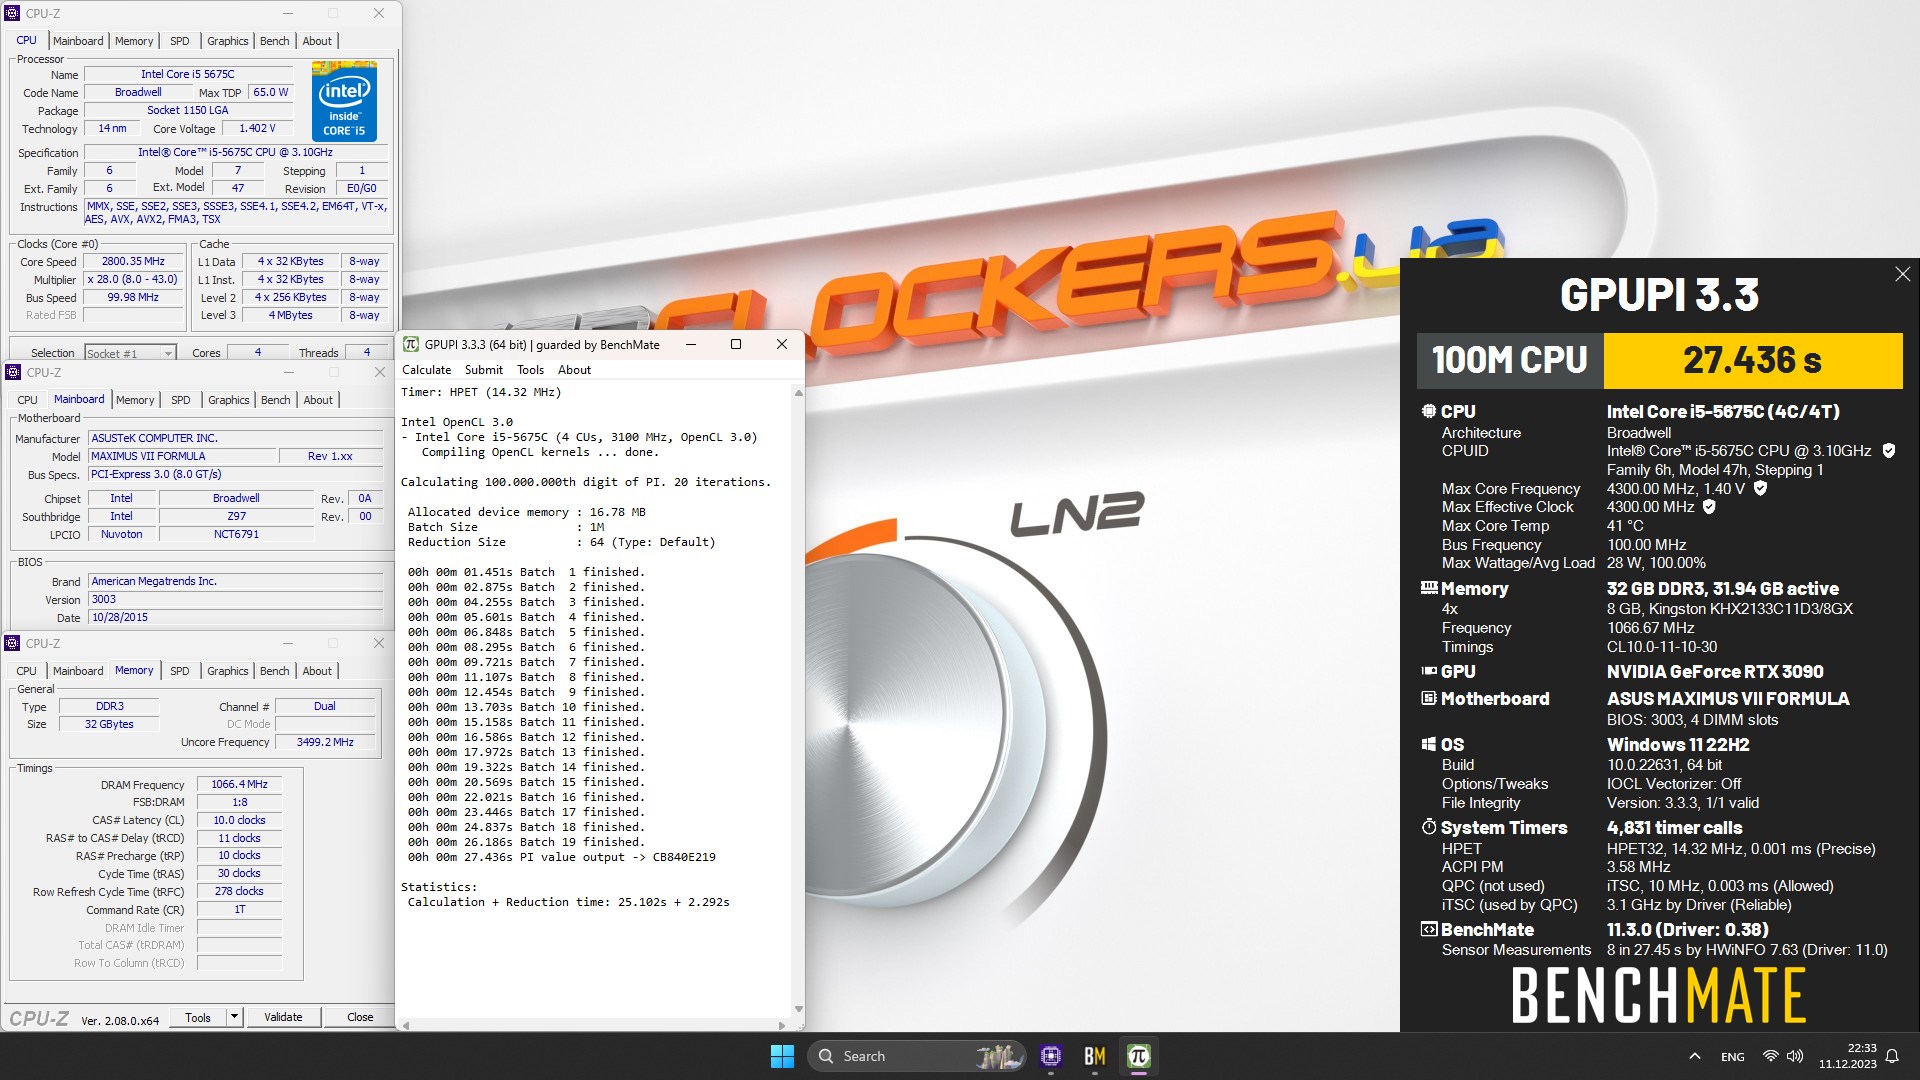Click the Multiplier x 28.0 value field
Screen dimensions: 1920x1080
pyautogui.click(x=134, y=279)
